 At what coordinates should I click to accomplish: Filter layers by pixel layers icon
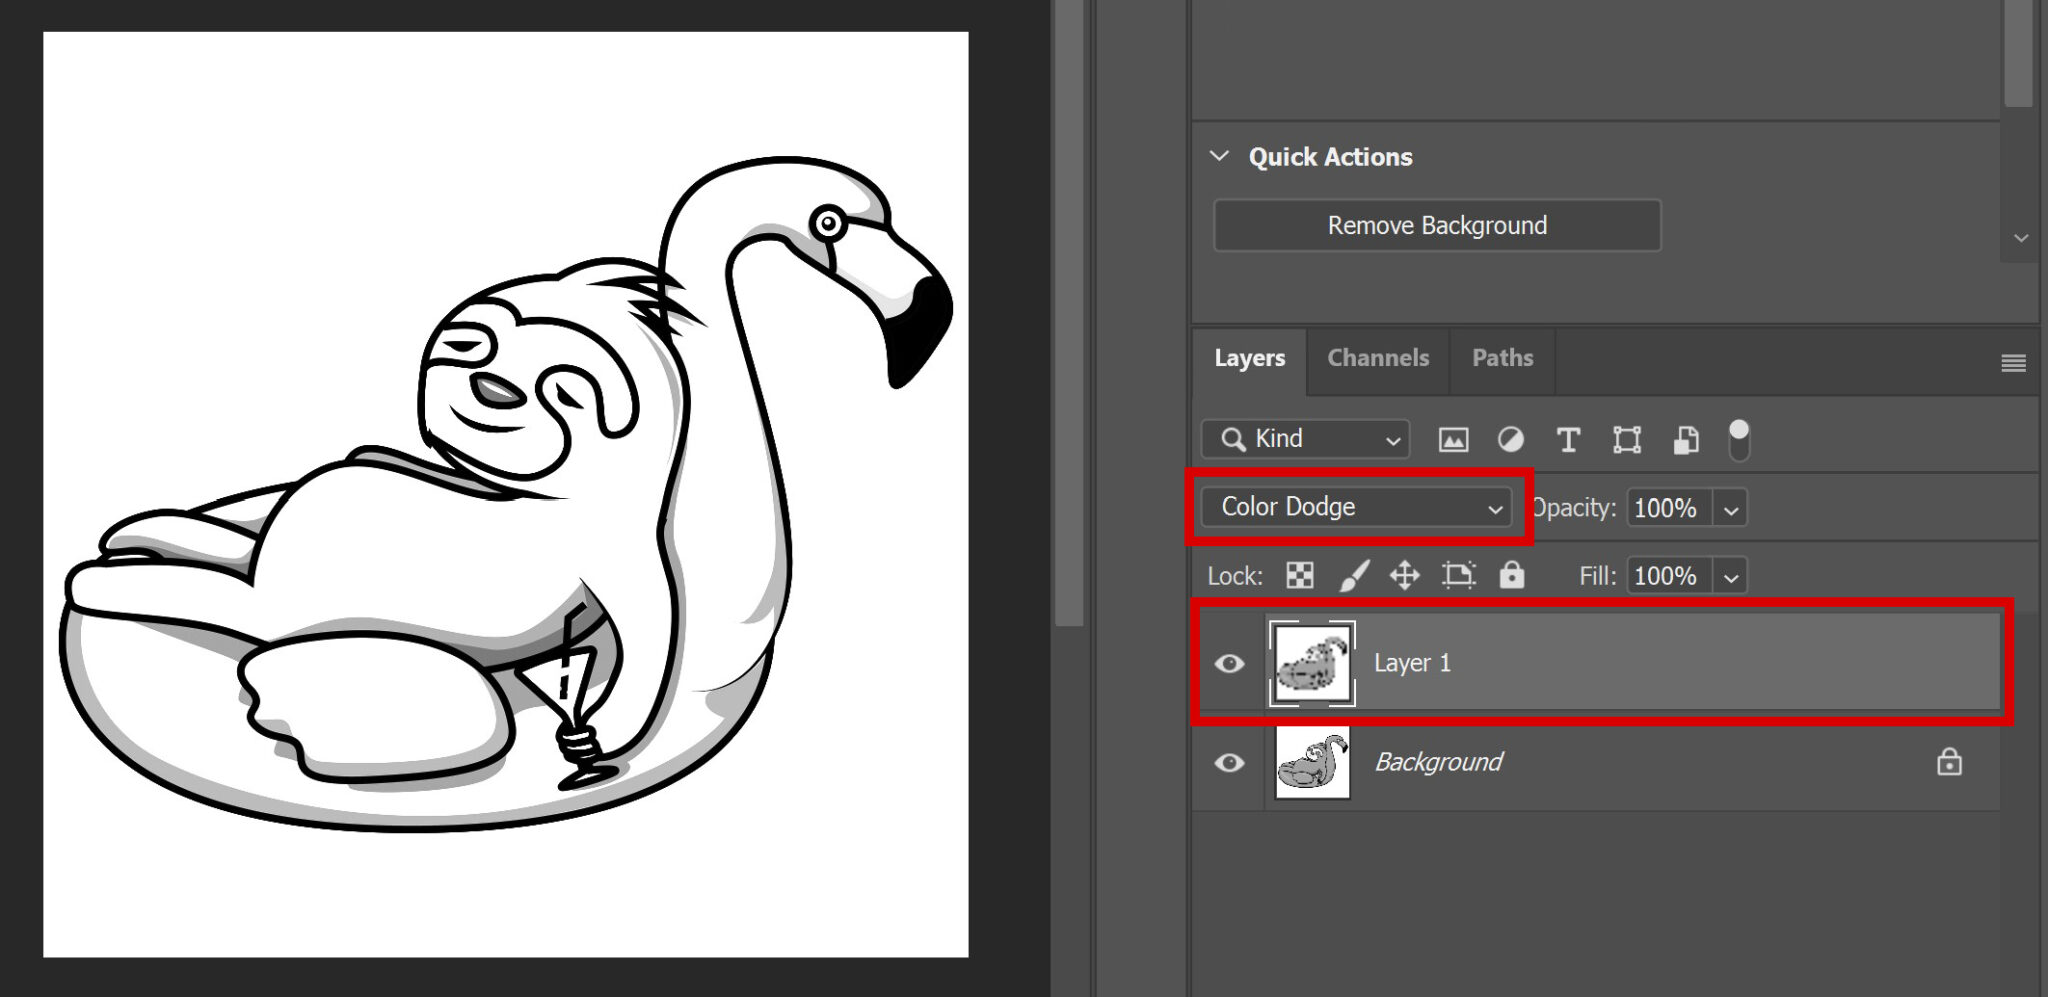(1453, 439)
